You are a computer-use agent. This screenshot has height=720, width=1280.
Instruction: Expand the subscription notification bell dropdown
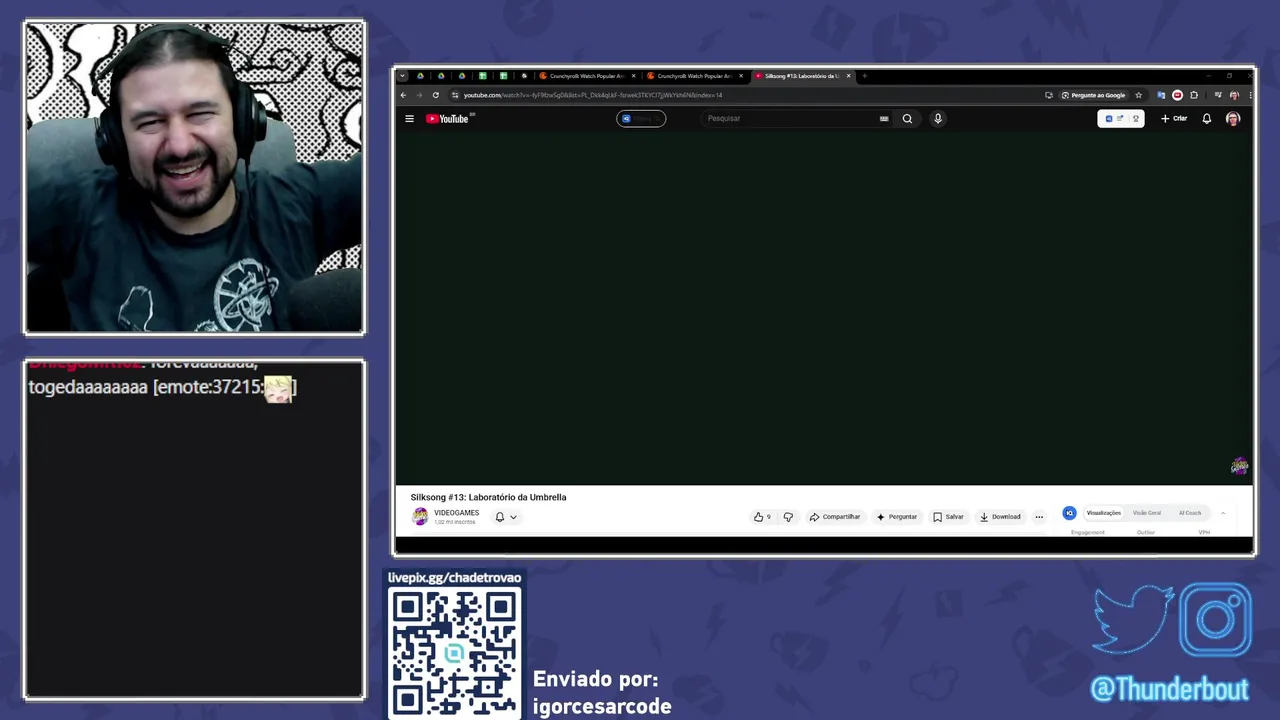(x=505, y=517)
